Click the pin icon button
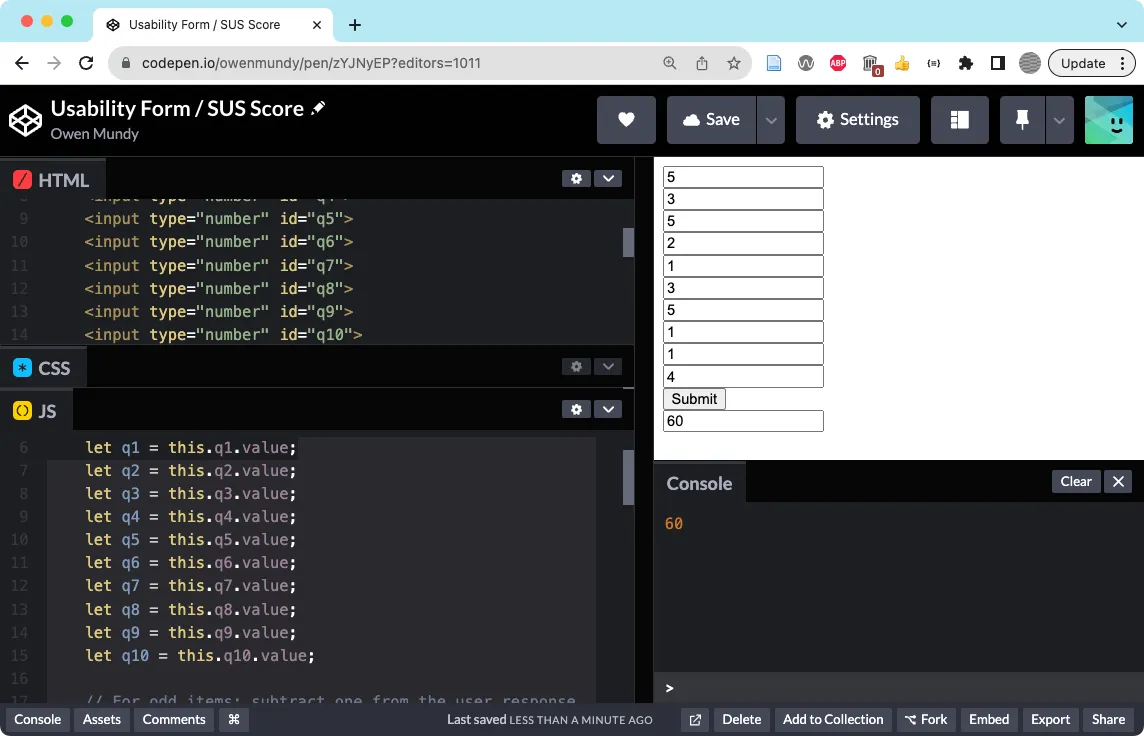Viewport: 1144px width, 736px height. [x=1022, y=120]
